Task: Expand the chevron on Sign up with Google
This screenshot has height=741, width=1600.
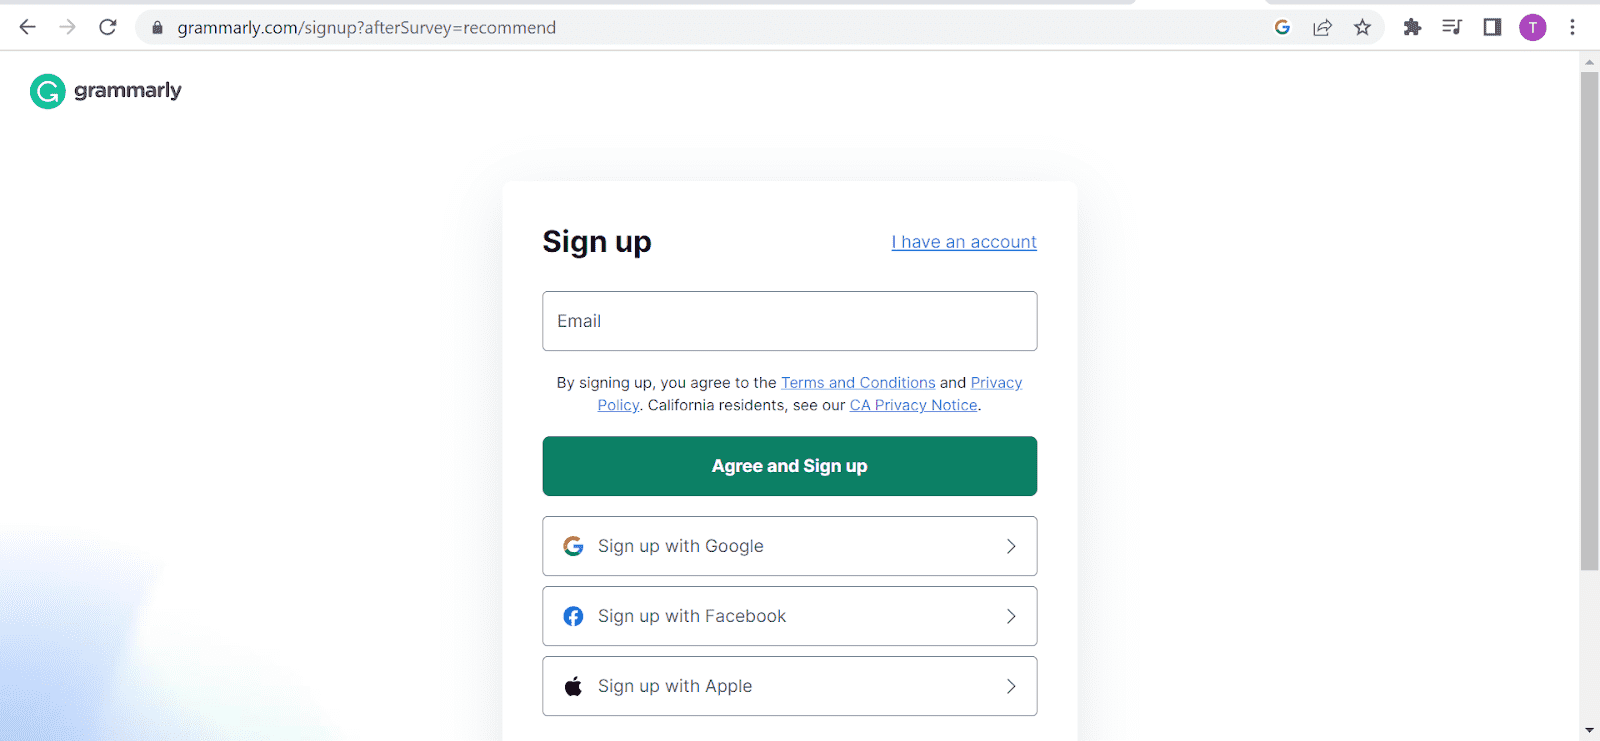Action: coord(1010,546)
